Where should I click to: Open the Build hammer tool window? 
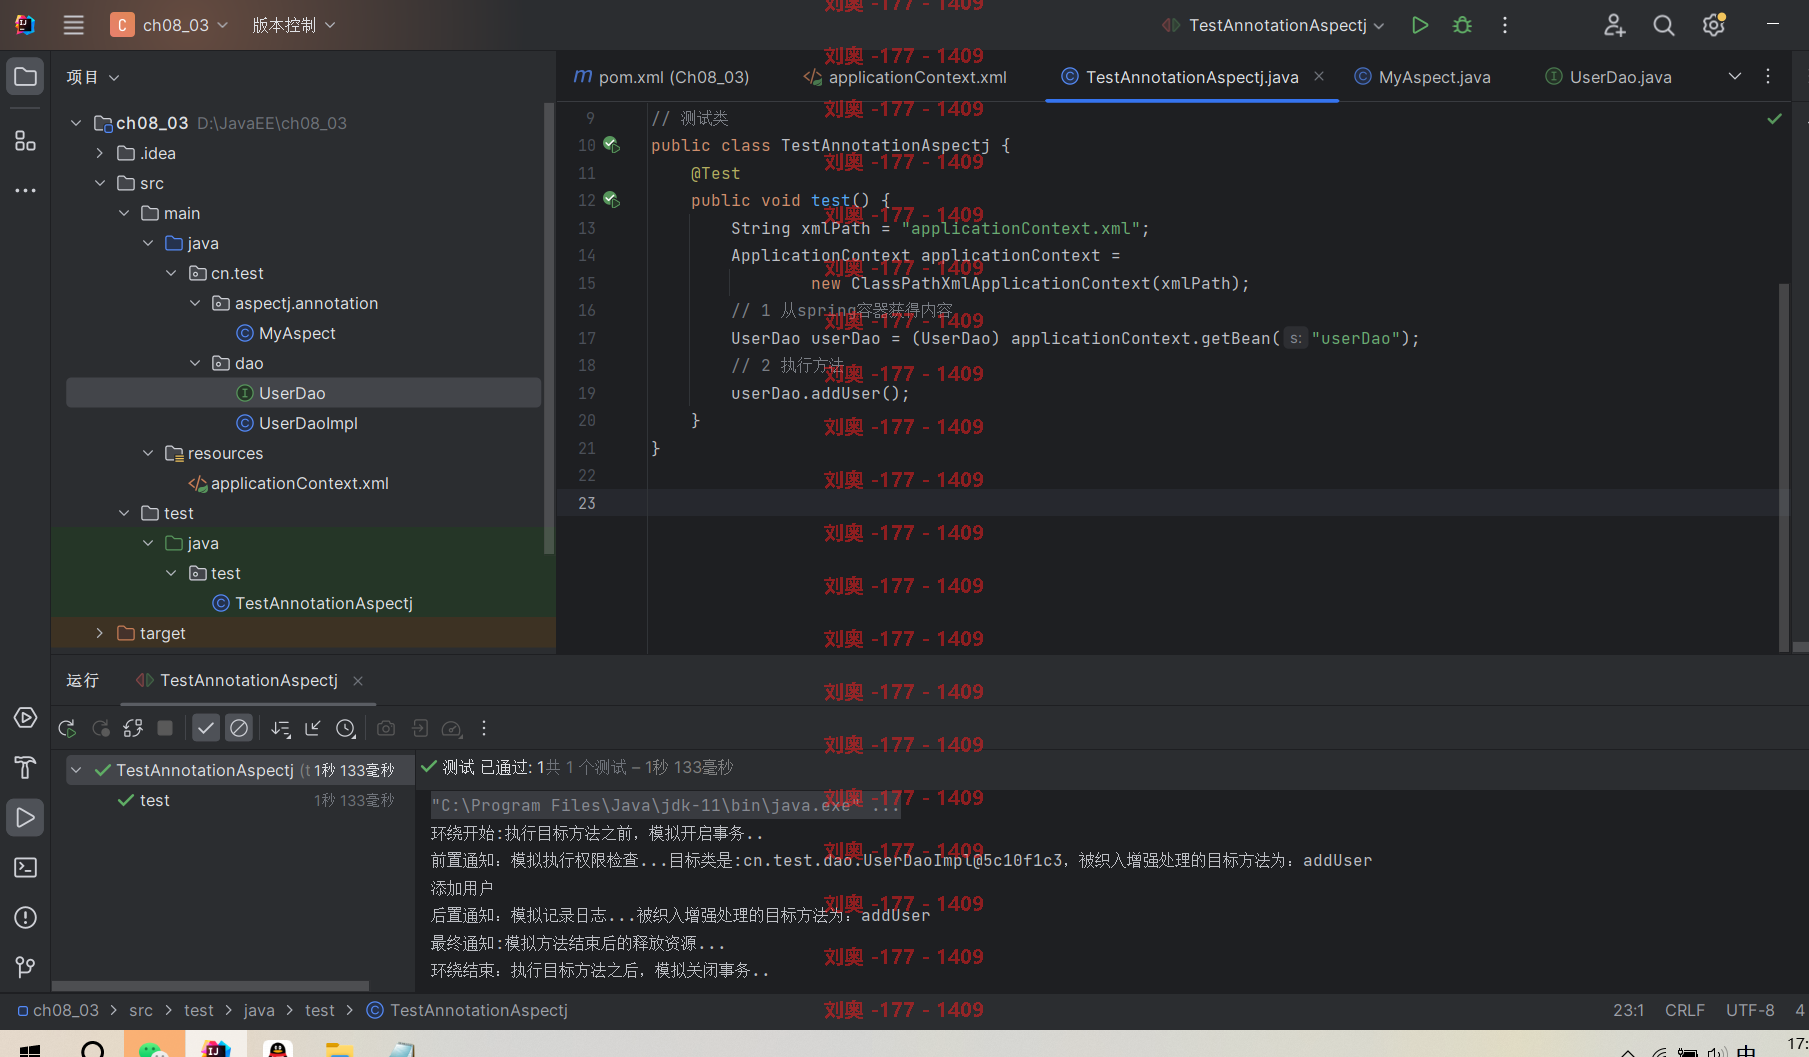[x=25, y=768]
